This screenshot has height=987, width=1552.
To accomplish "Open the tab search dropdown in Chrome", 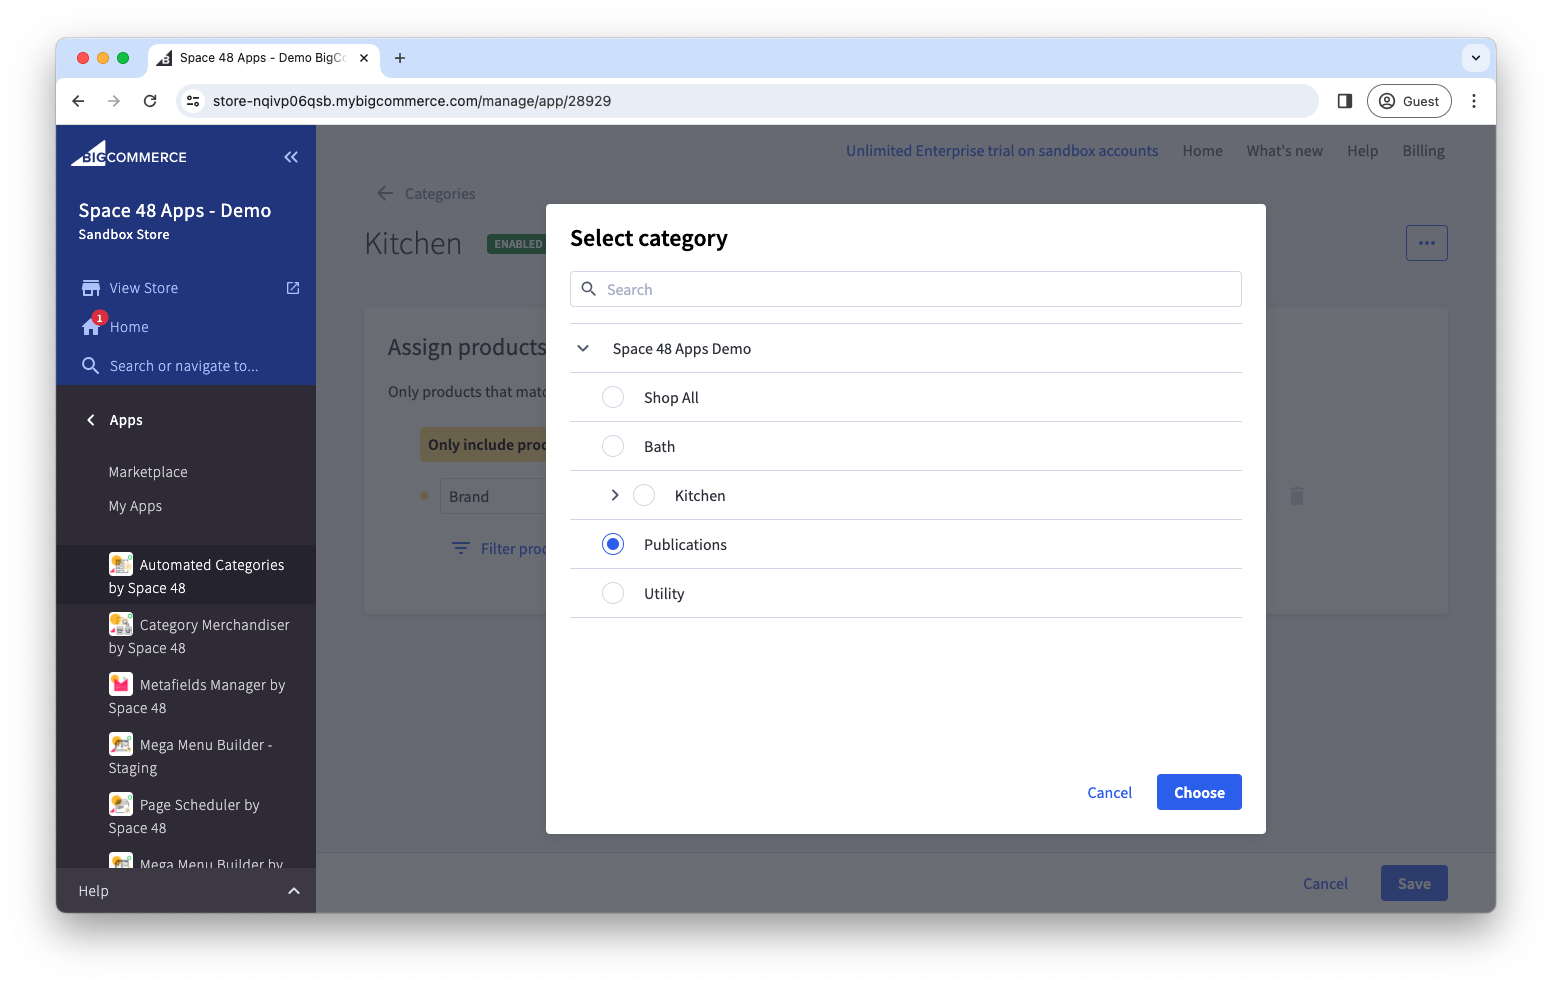I will 1476,58.
